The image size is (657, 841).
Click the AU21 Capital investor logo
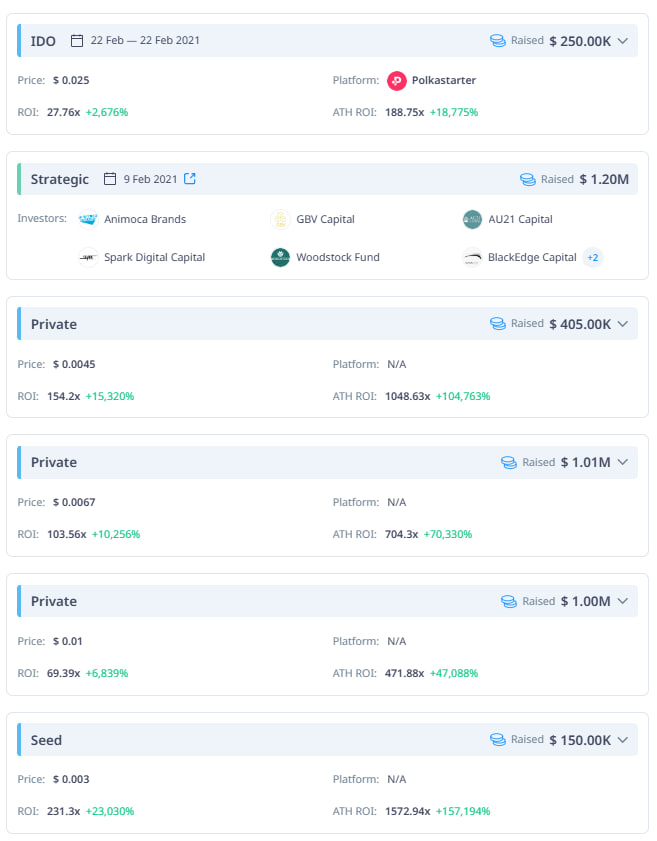point(472,219)
